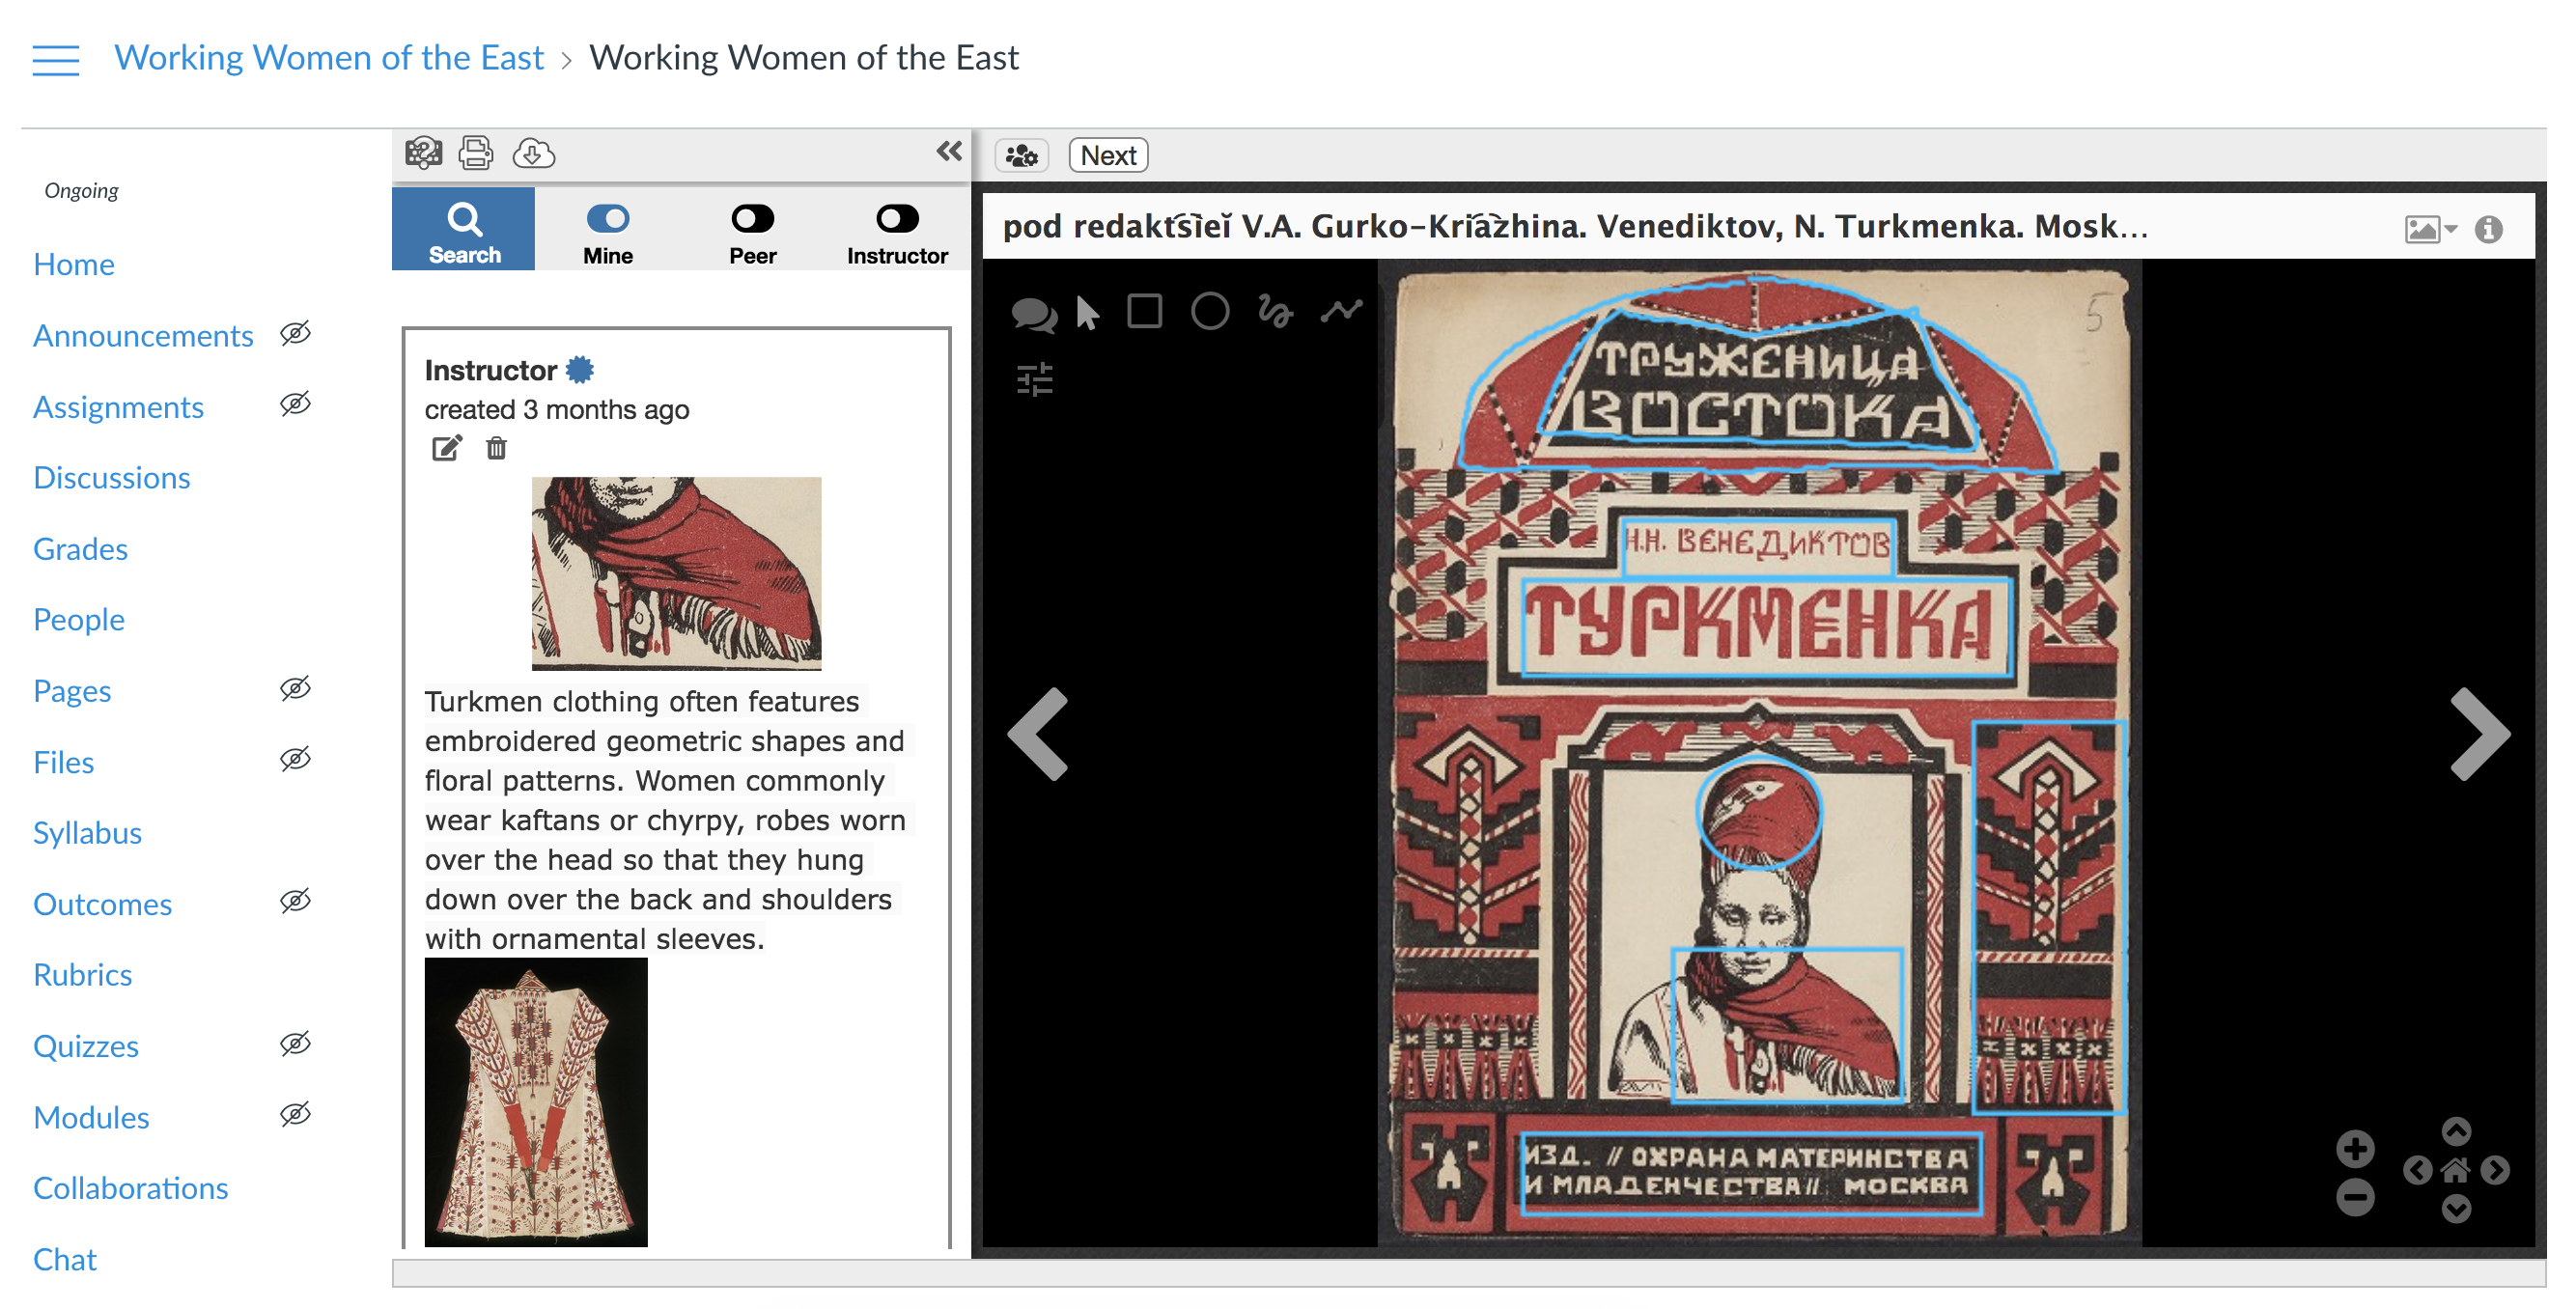
Task: Toggle the Mine annotations switch
Action: [607, 218]
